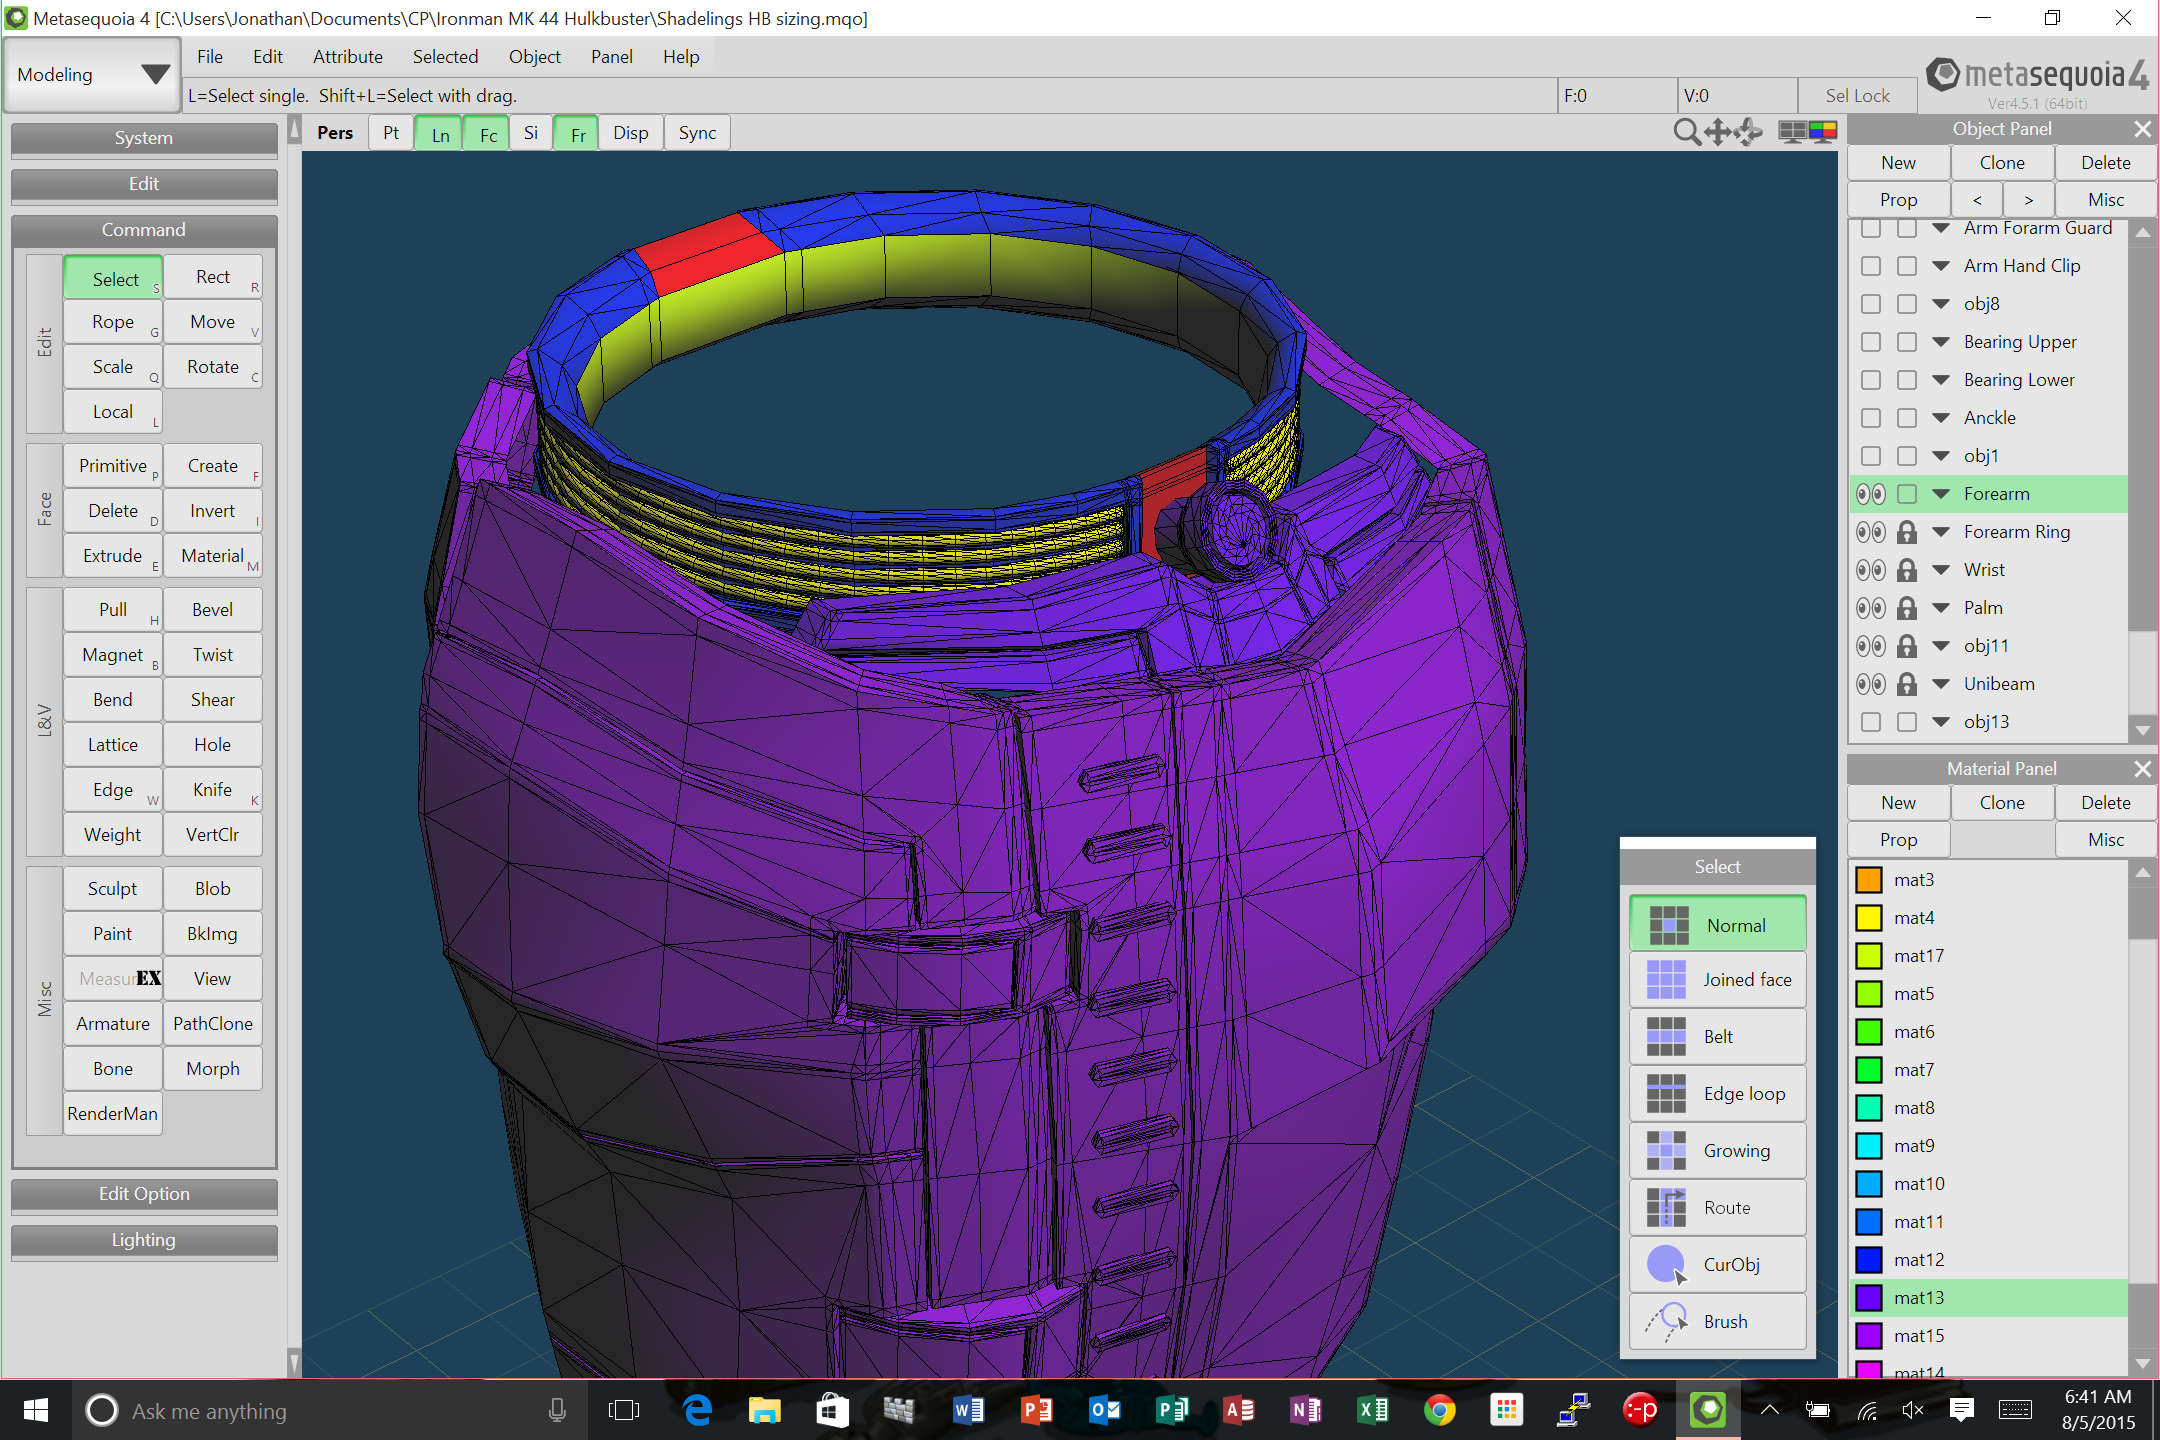
Task: Open the Modeling mode dropdown
Action: click(91, 75)
